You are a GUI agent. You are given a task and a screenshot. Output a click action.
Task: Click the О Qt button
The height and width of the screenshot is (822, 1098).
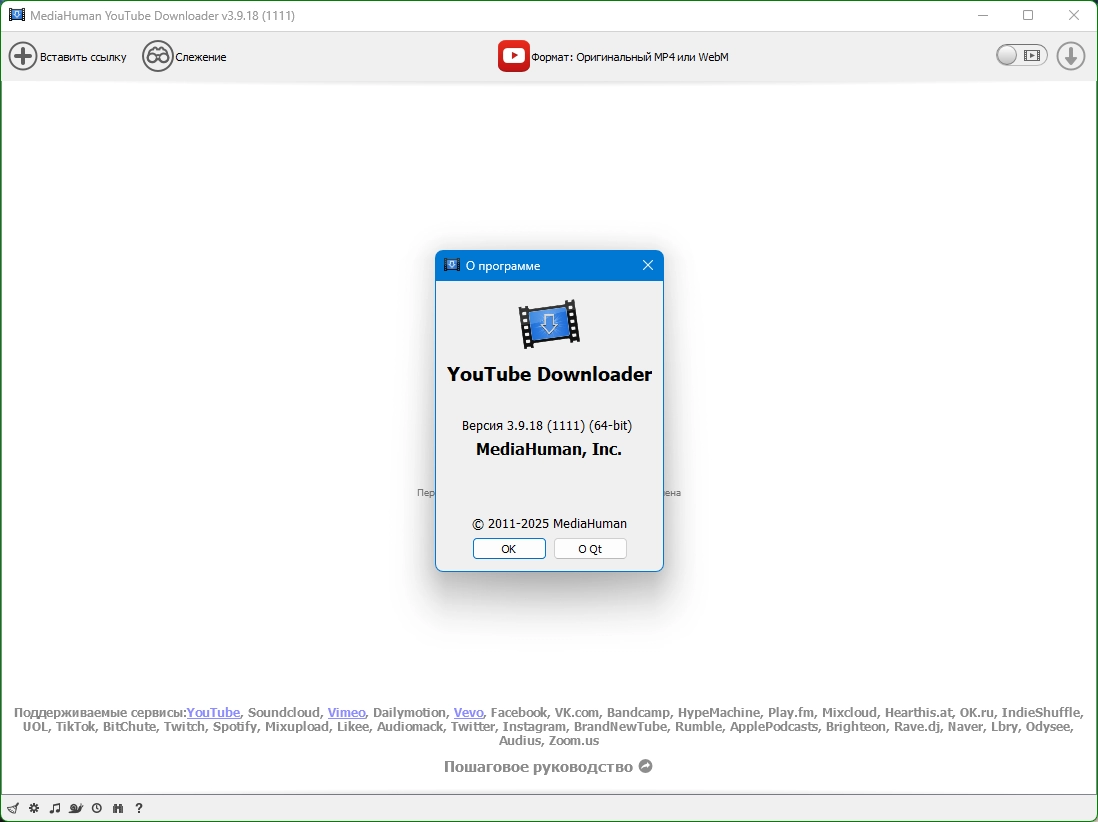click(590, 549)
